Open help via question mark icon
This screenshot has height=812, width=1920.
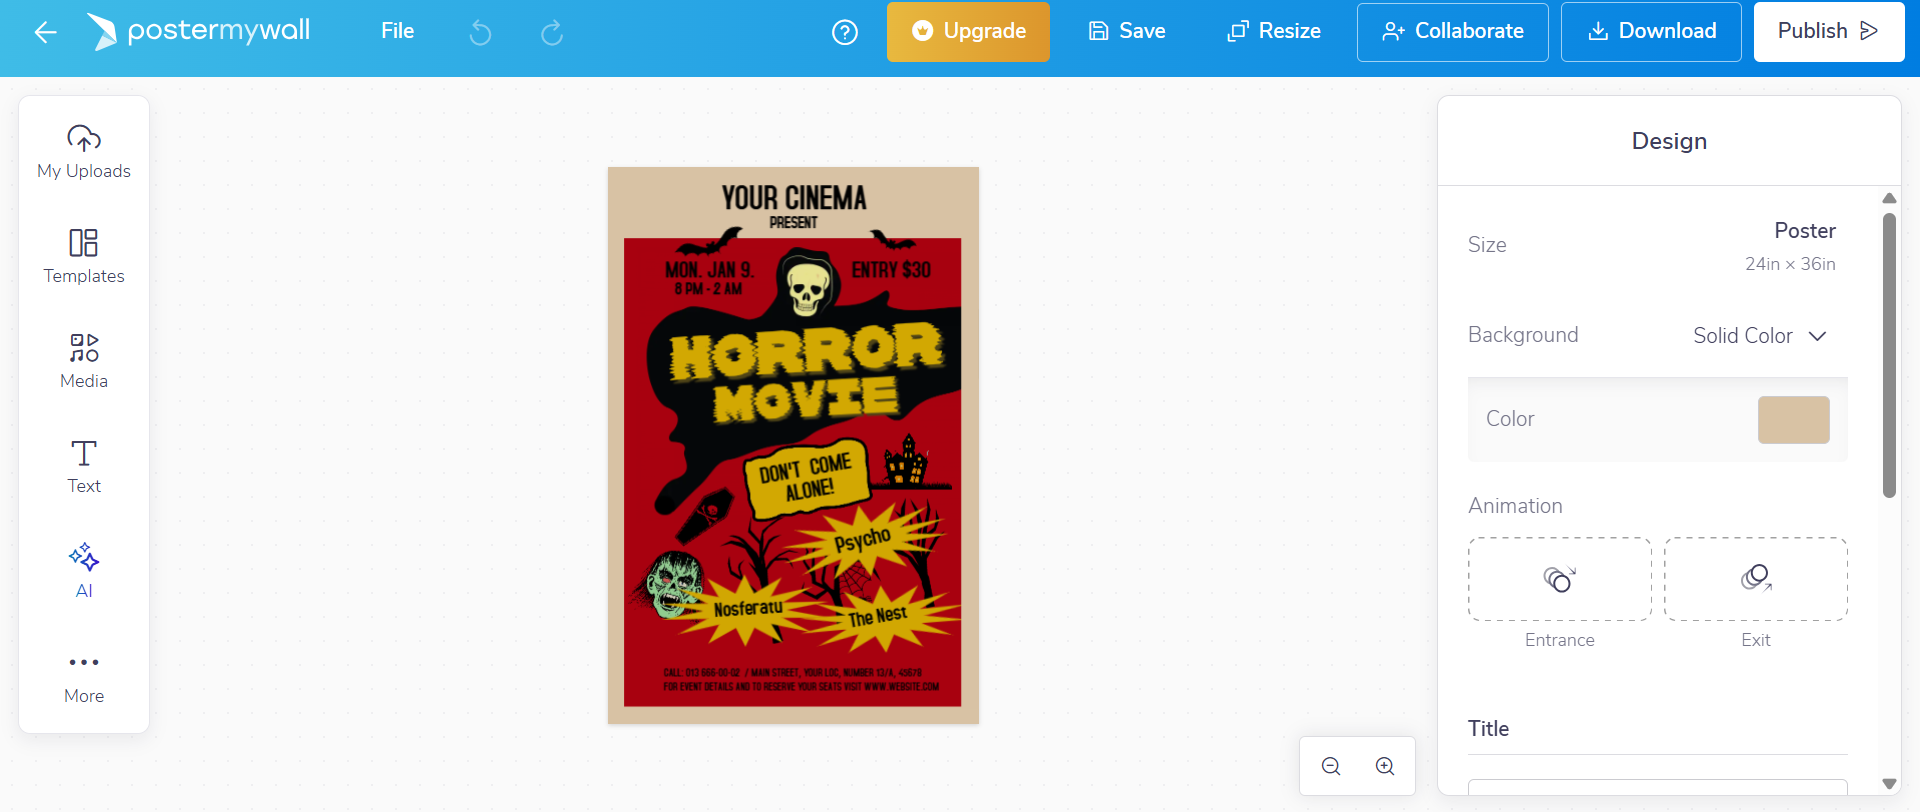(x=845, y=33)
